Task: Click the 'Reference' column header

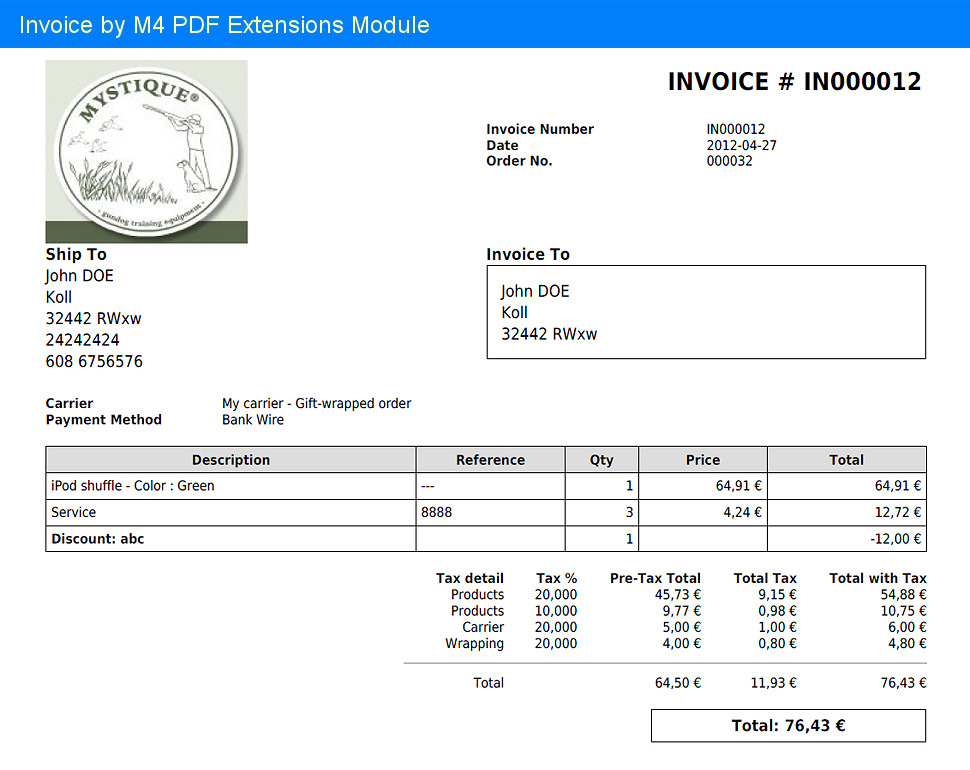Action: pos(491,460)
